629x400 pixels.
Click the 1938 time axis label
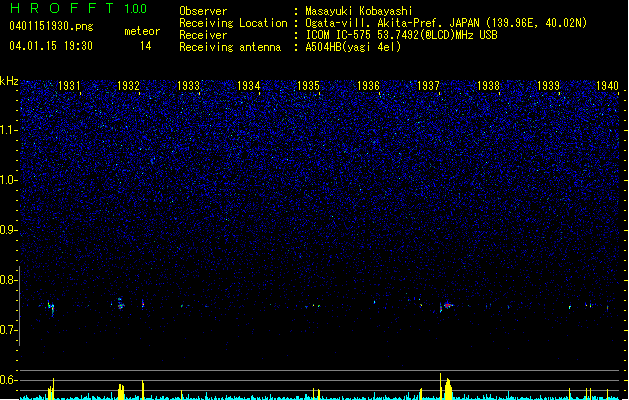(489, 86)
